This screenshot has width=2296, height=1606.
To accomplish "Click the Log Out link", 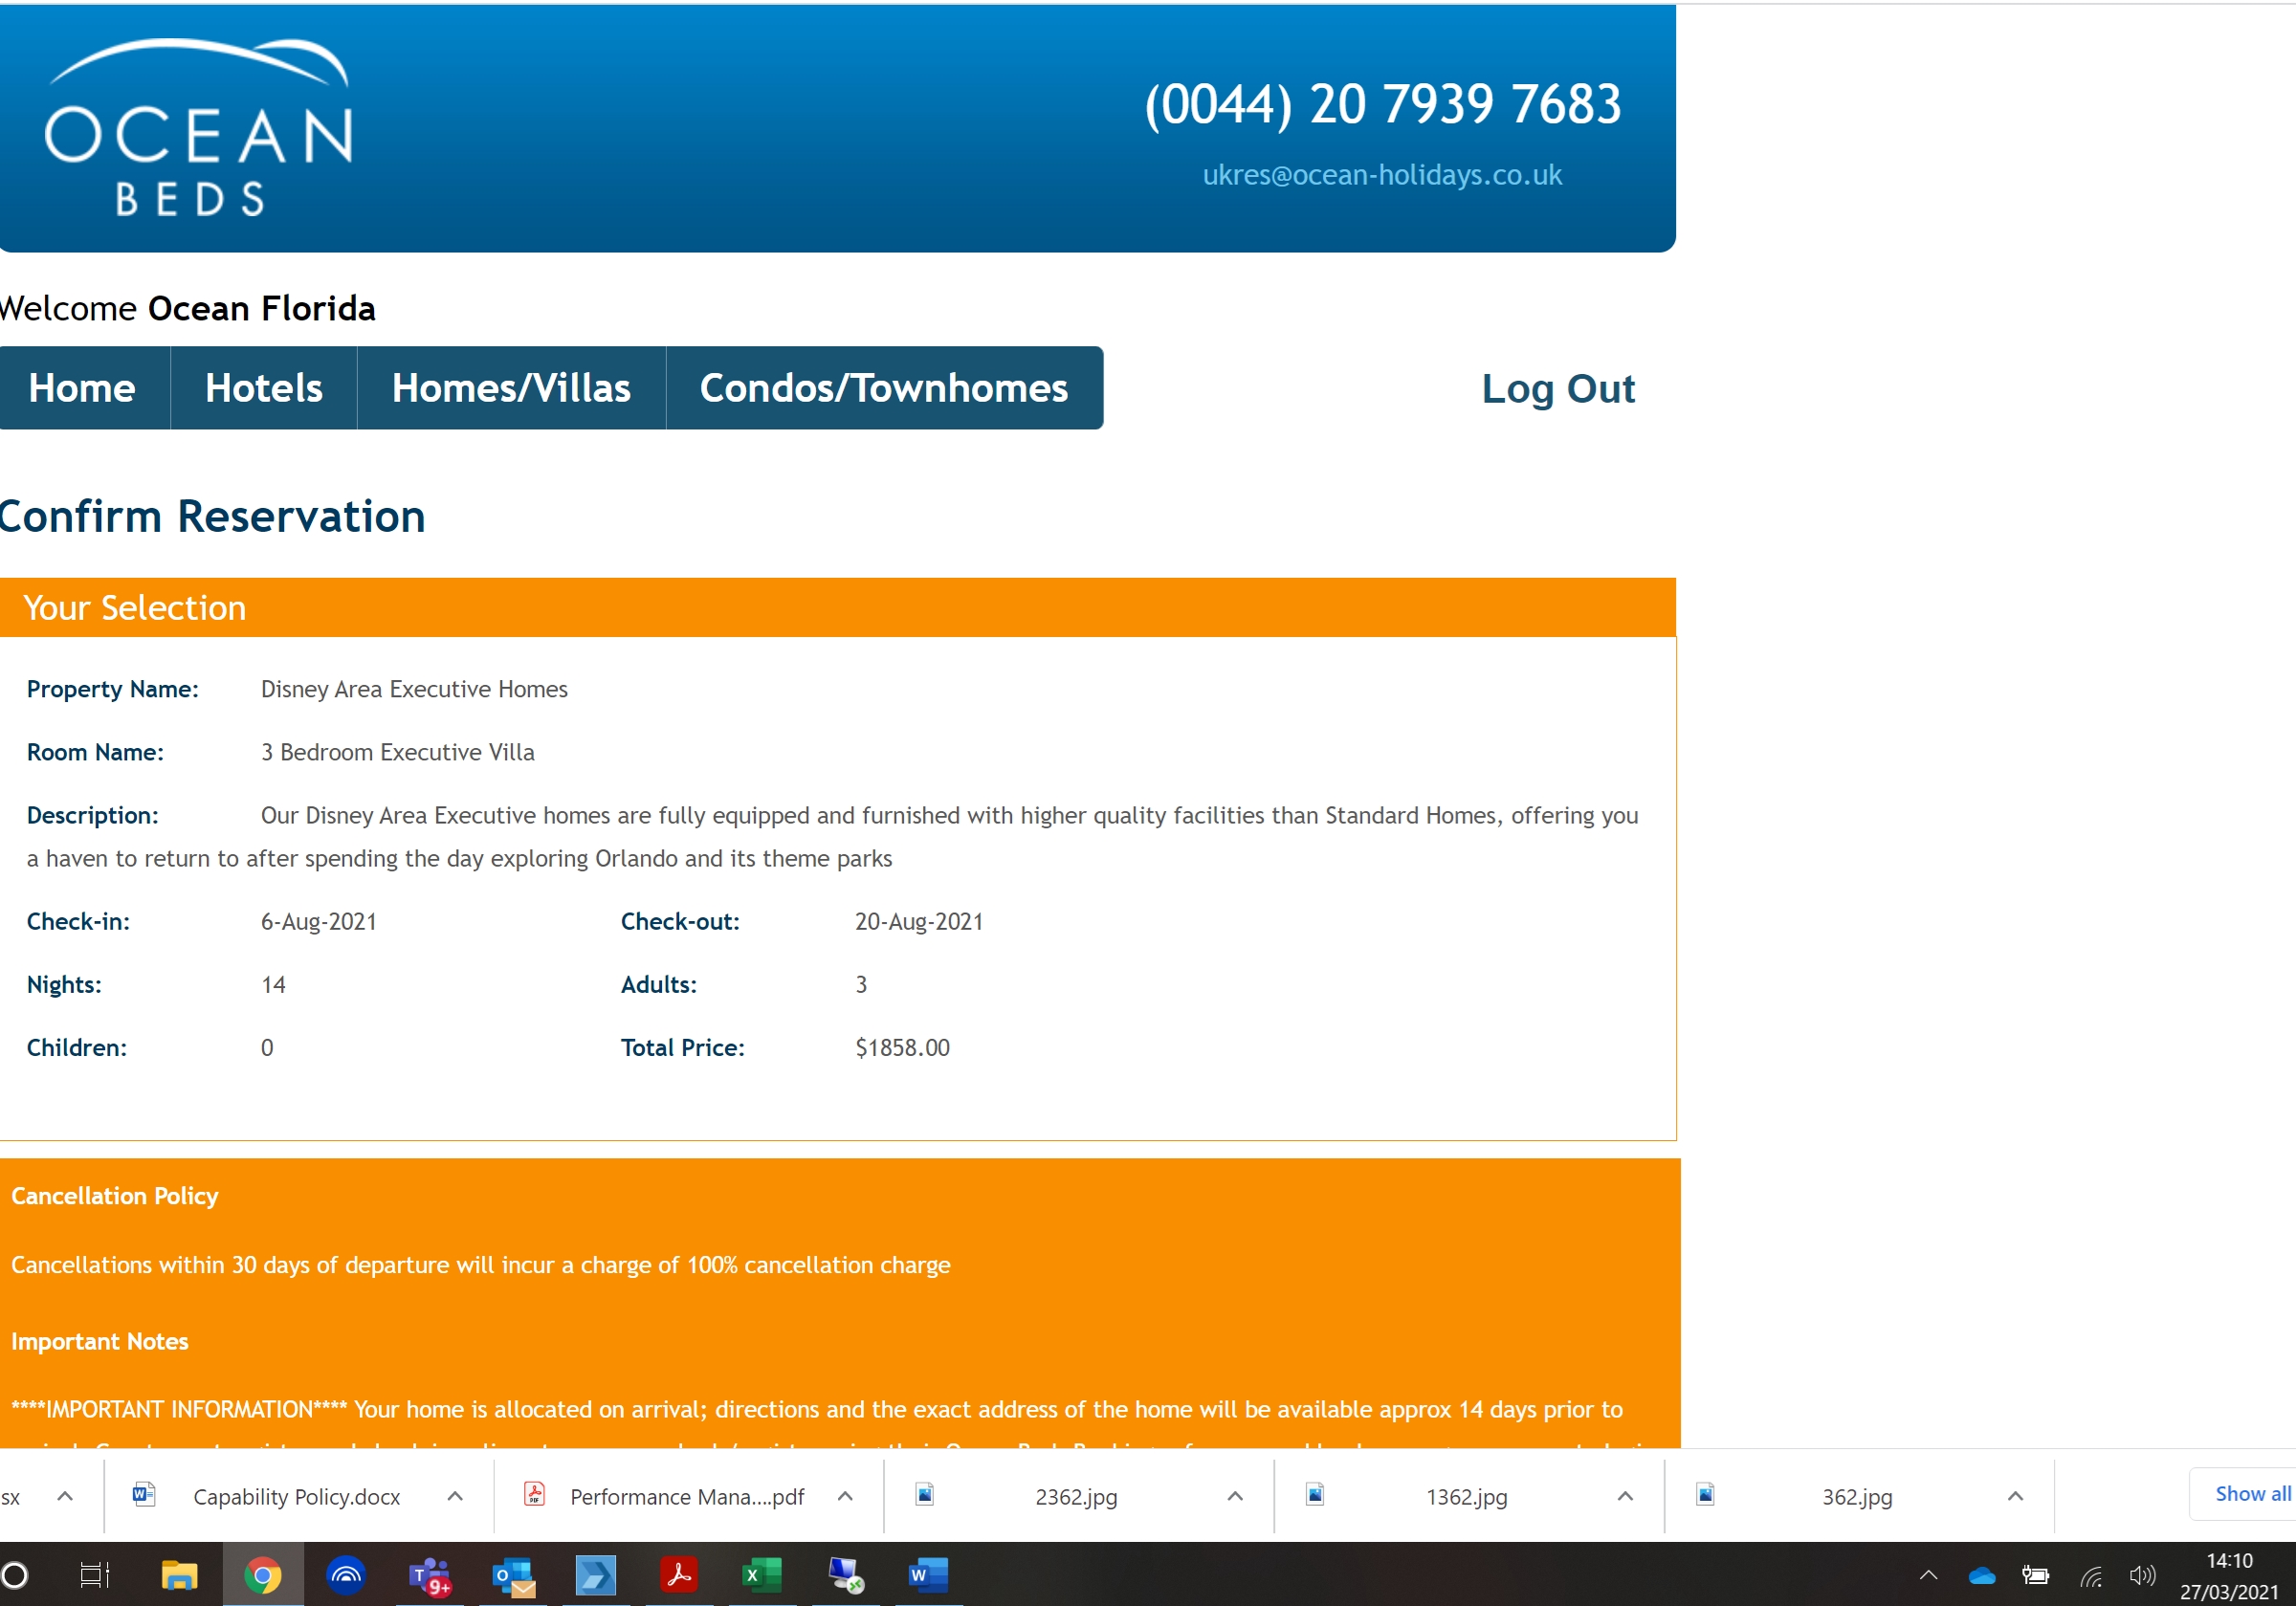I will click(x=1557, y=389).
